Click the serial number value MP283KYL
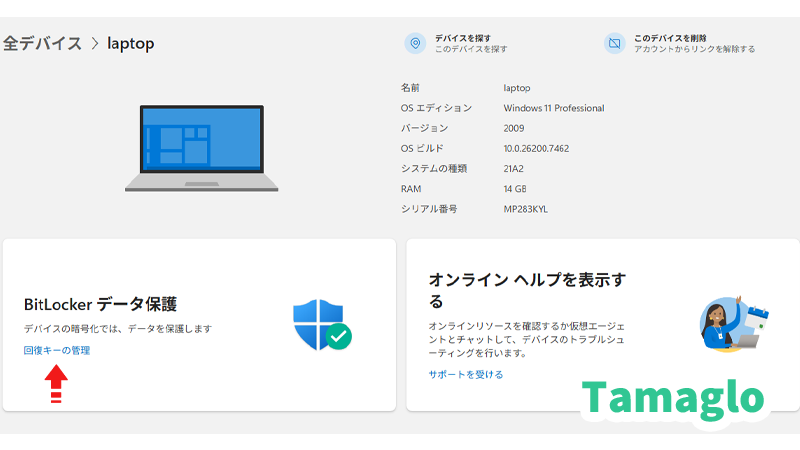 point(526,209)
